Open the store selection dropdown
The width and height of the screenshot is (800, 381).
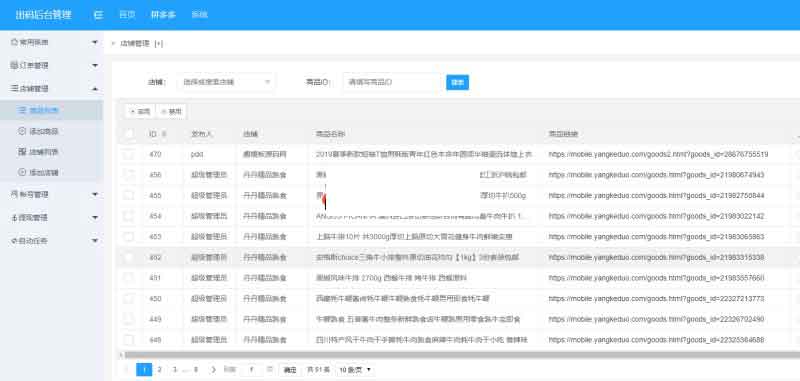pos(226,82)
